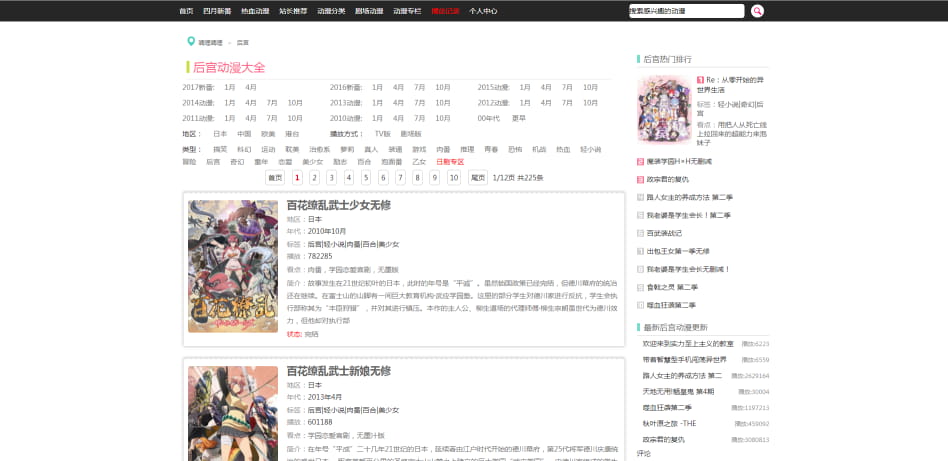Go to page 10 in pagination
The image size is (948, 461).
point(453,177)
